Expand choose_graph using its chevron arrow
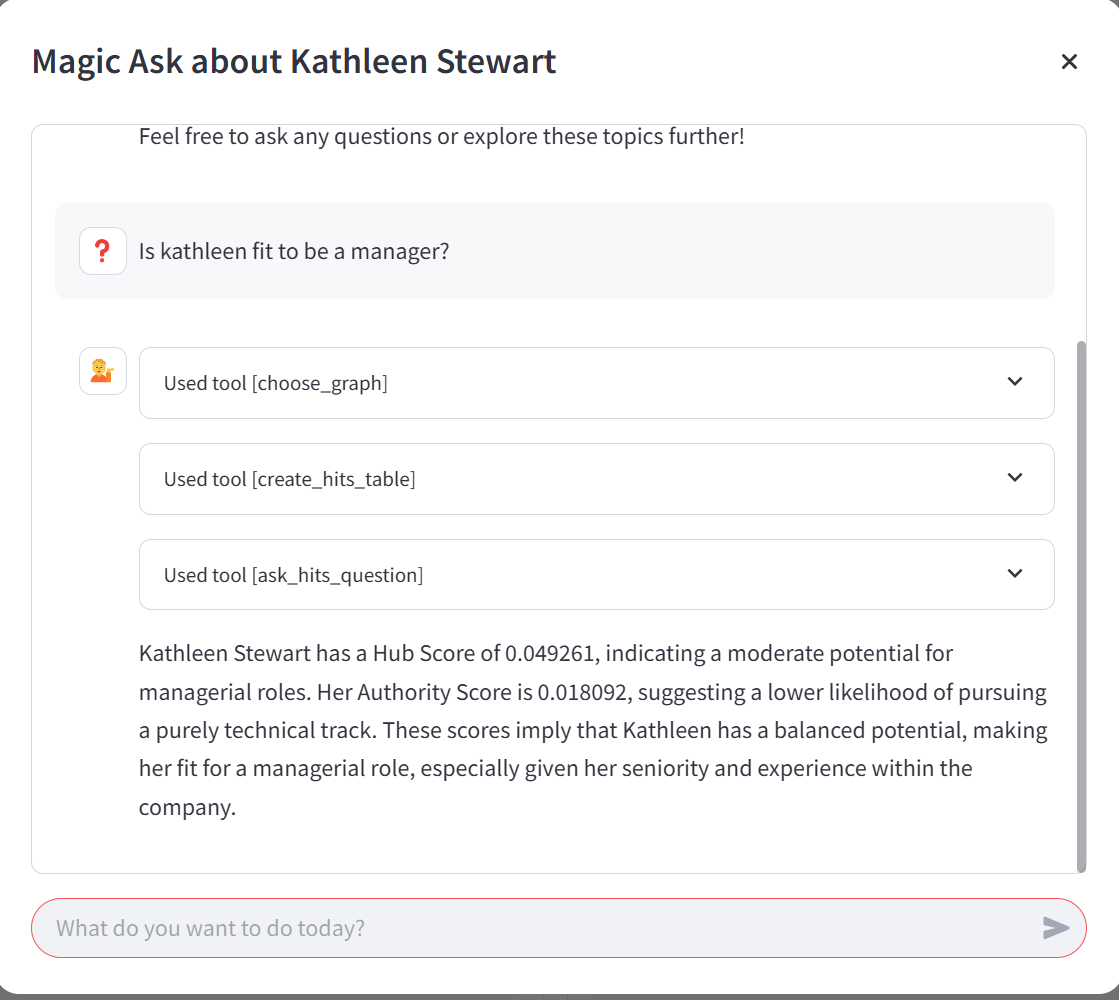 [1015, 382]
